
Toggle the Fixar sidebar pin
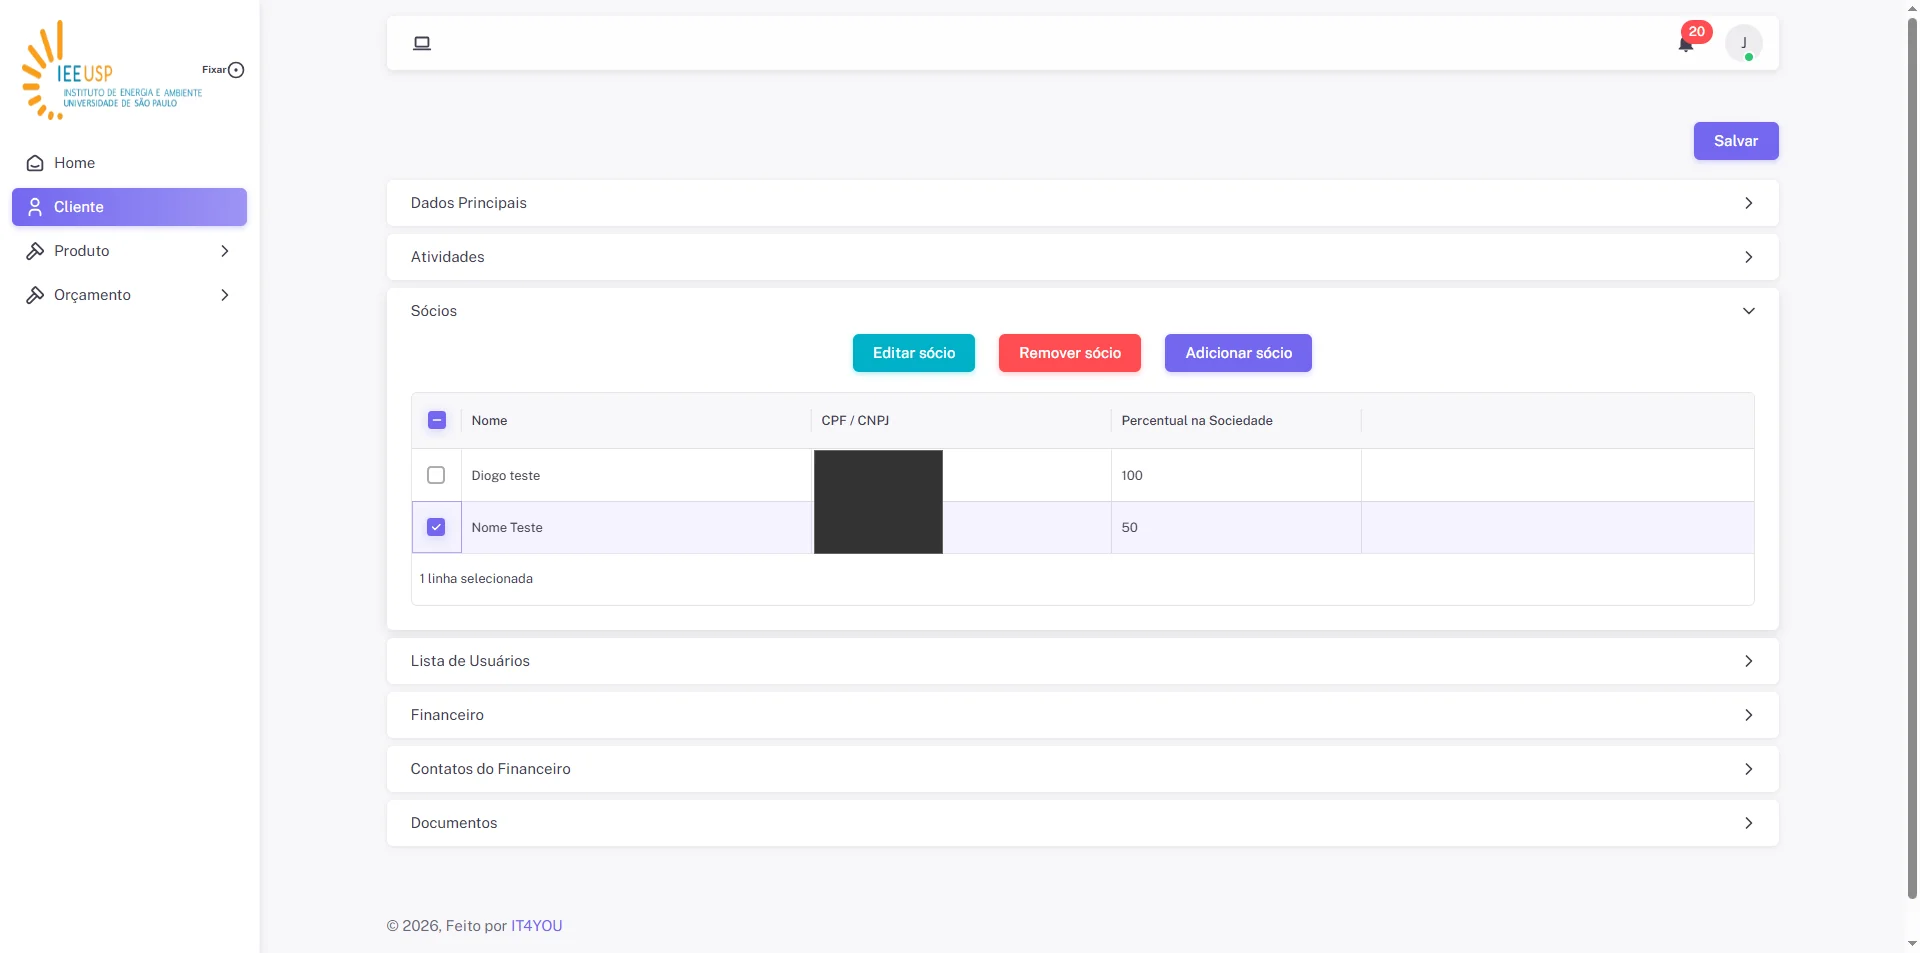pos(236,70)
